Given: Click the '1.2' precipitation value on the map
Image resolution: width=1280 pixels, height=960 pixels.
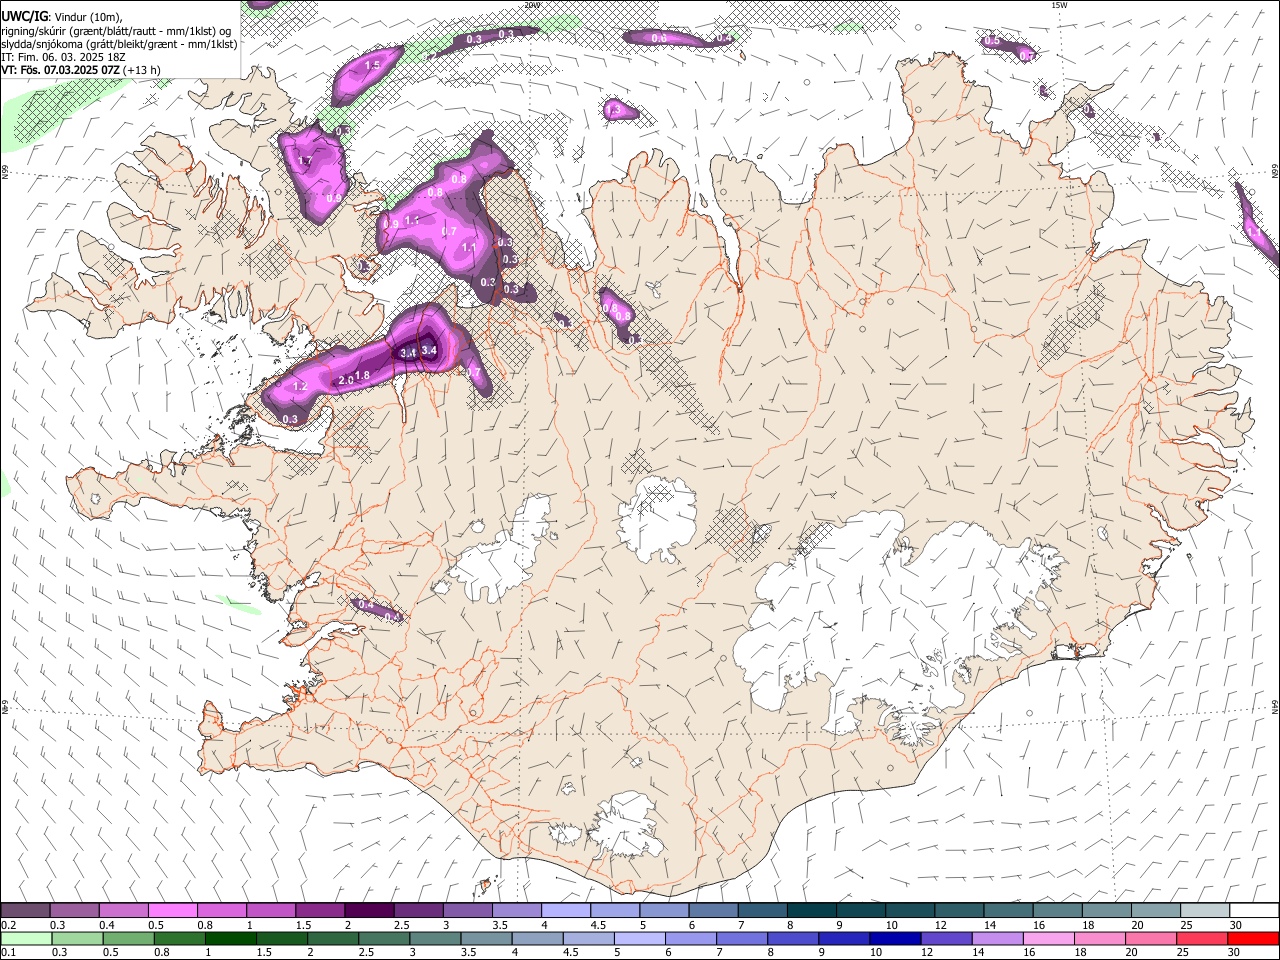Looking at the screenshot, I should point(299,386).
